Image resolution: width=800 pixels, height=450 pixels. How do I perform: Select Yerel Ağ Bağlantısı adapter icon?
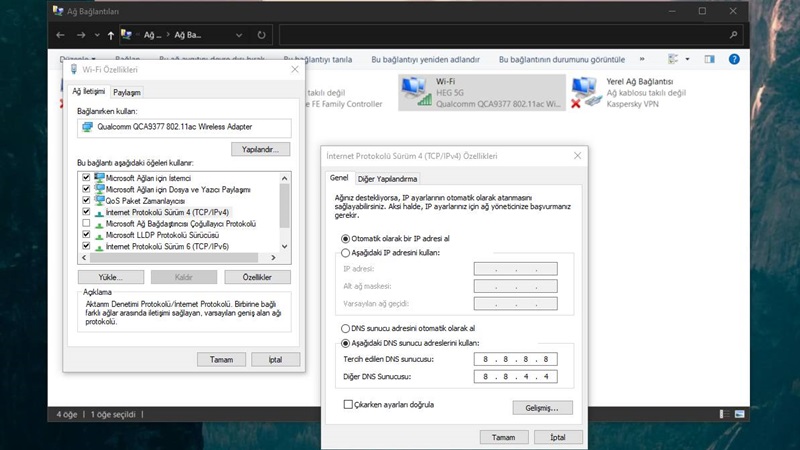coord(587,92)
